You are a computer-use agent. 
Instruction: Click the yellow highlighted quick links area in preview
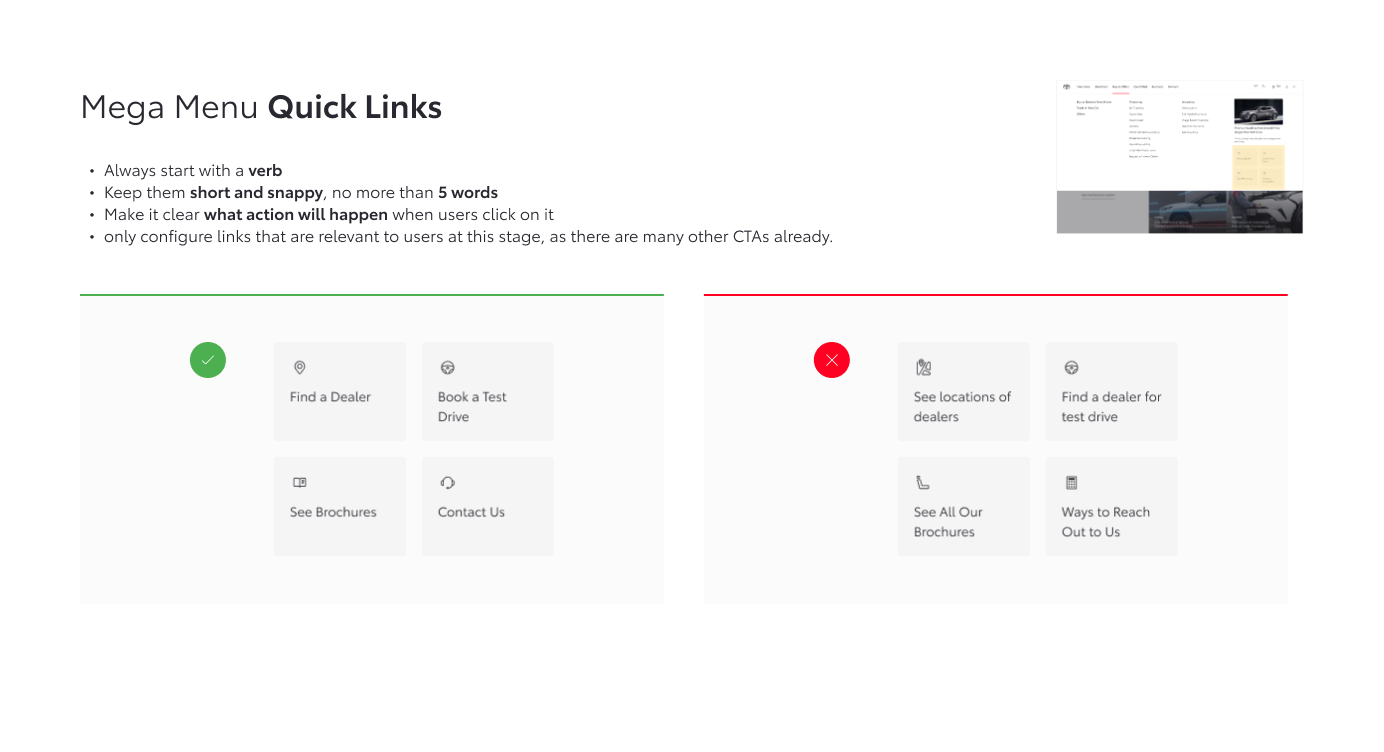(x=1258, y=166)
